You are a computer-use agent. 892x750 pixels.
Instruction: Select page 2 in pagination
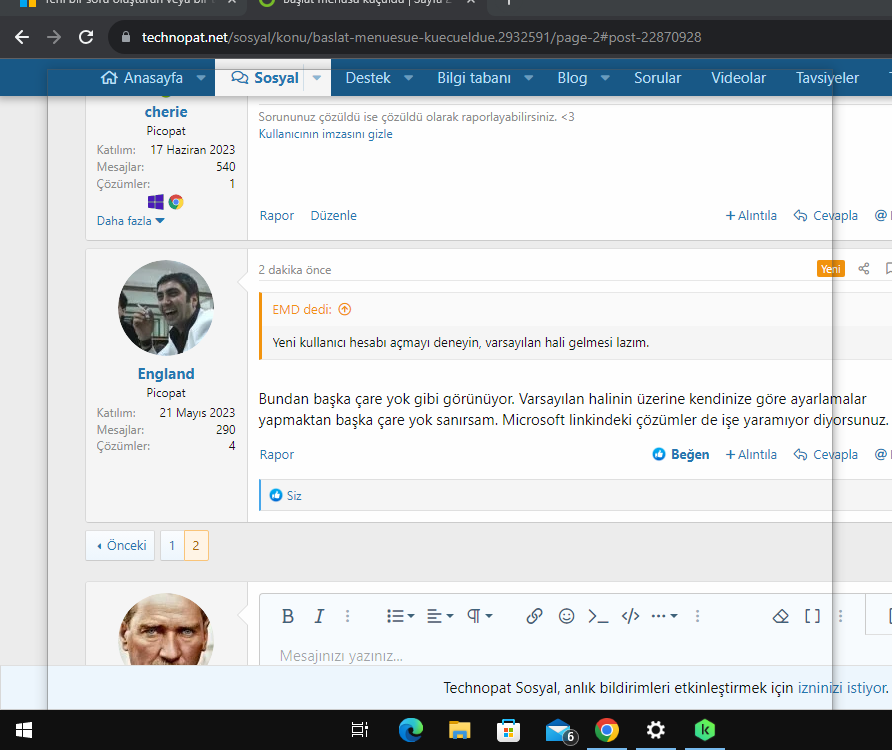(196, 546)
